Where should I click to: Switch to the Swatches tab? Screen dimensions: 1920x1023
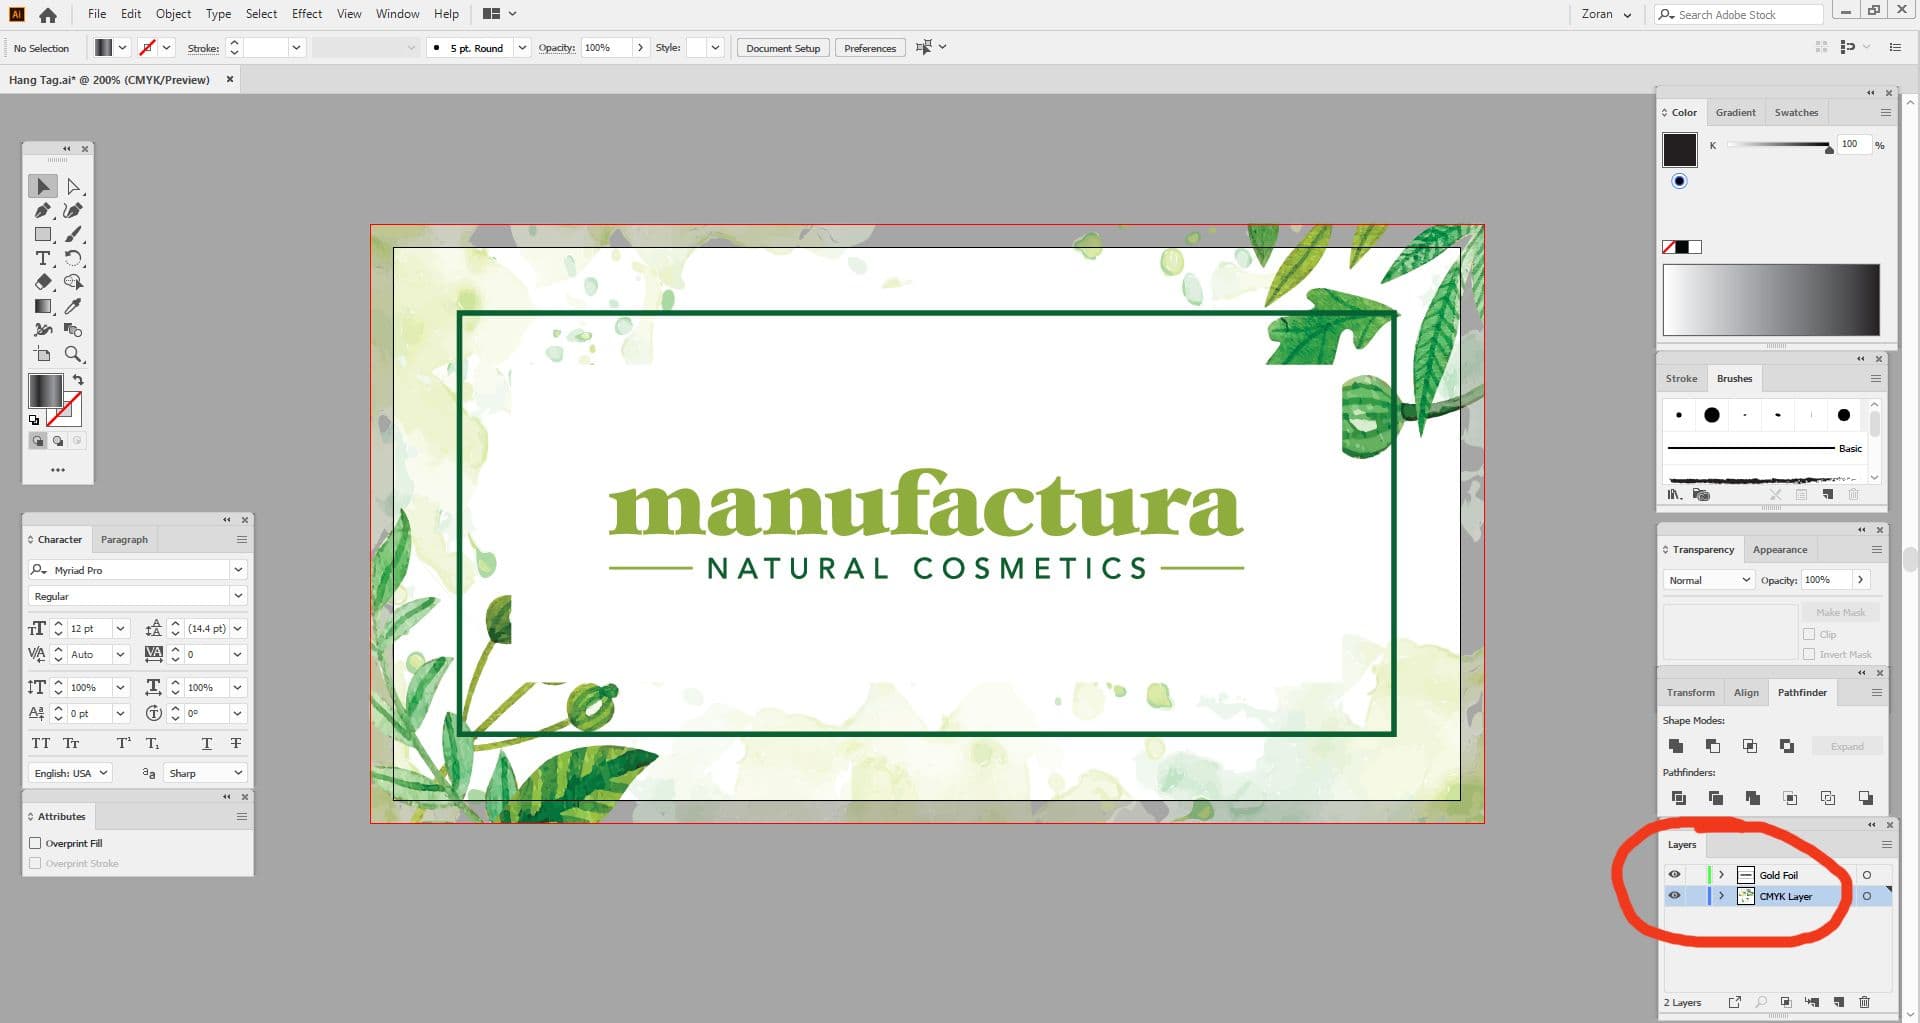pos(1796,112)
